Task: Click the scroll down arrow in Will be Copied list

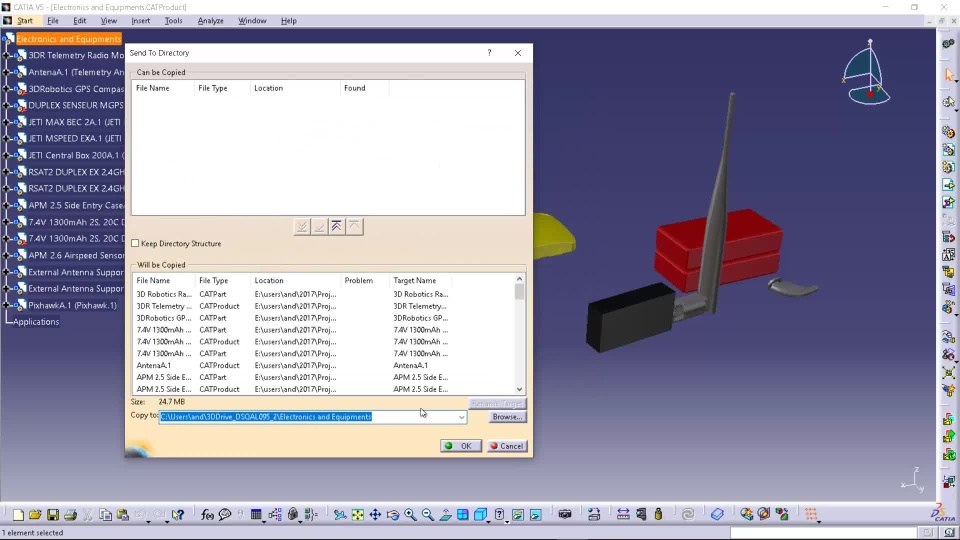Action: (519, 389)
